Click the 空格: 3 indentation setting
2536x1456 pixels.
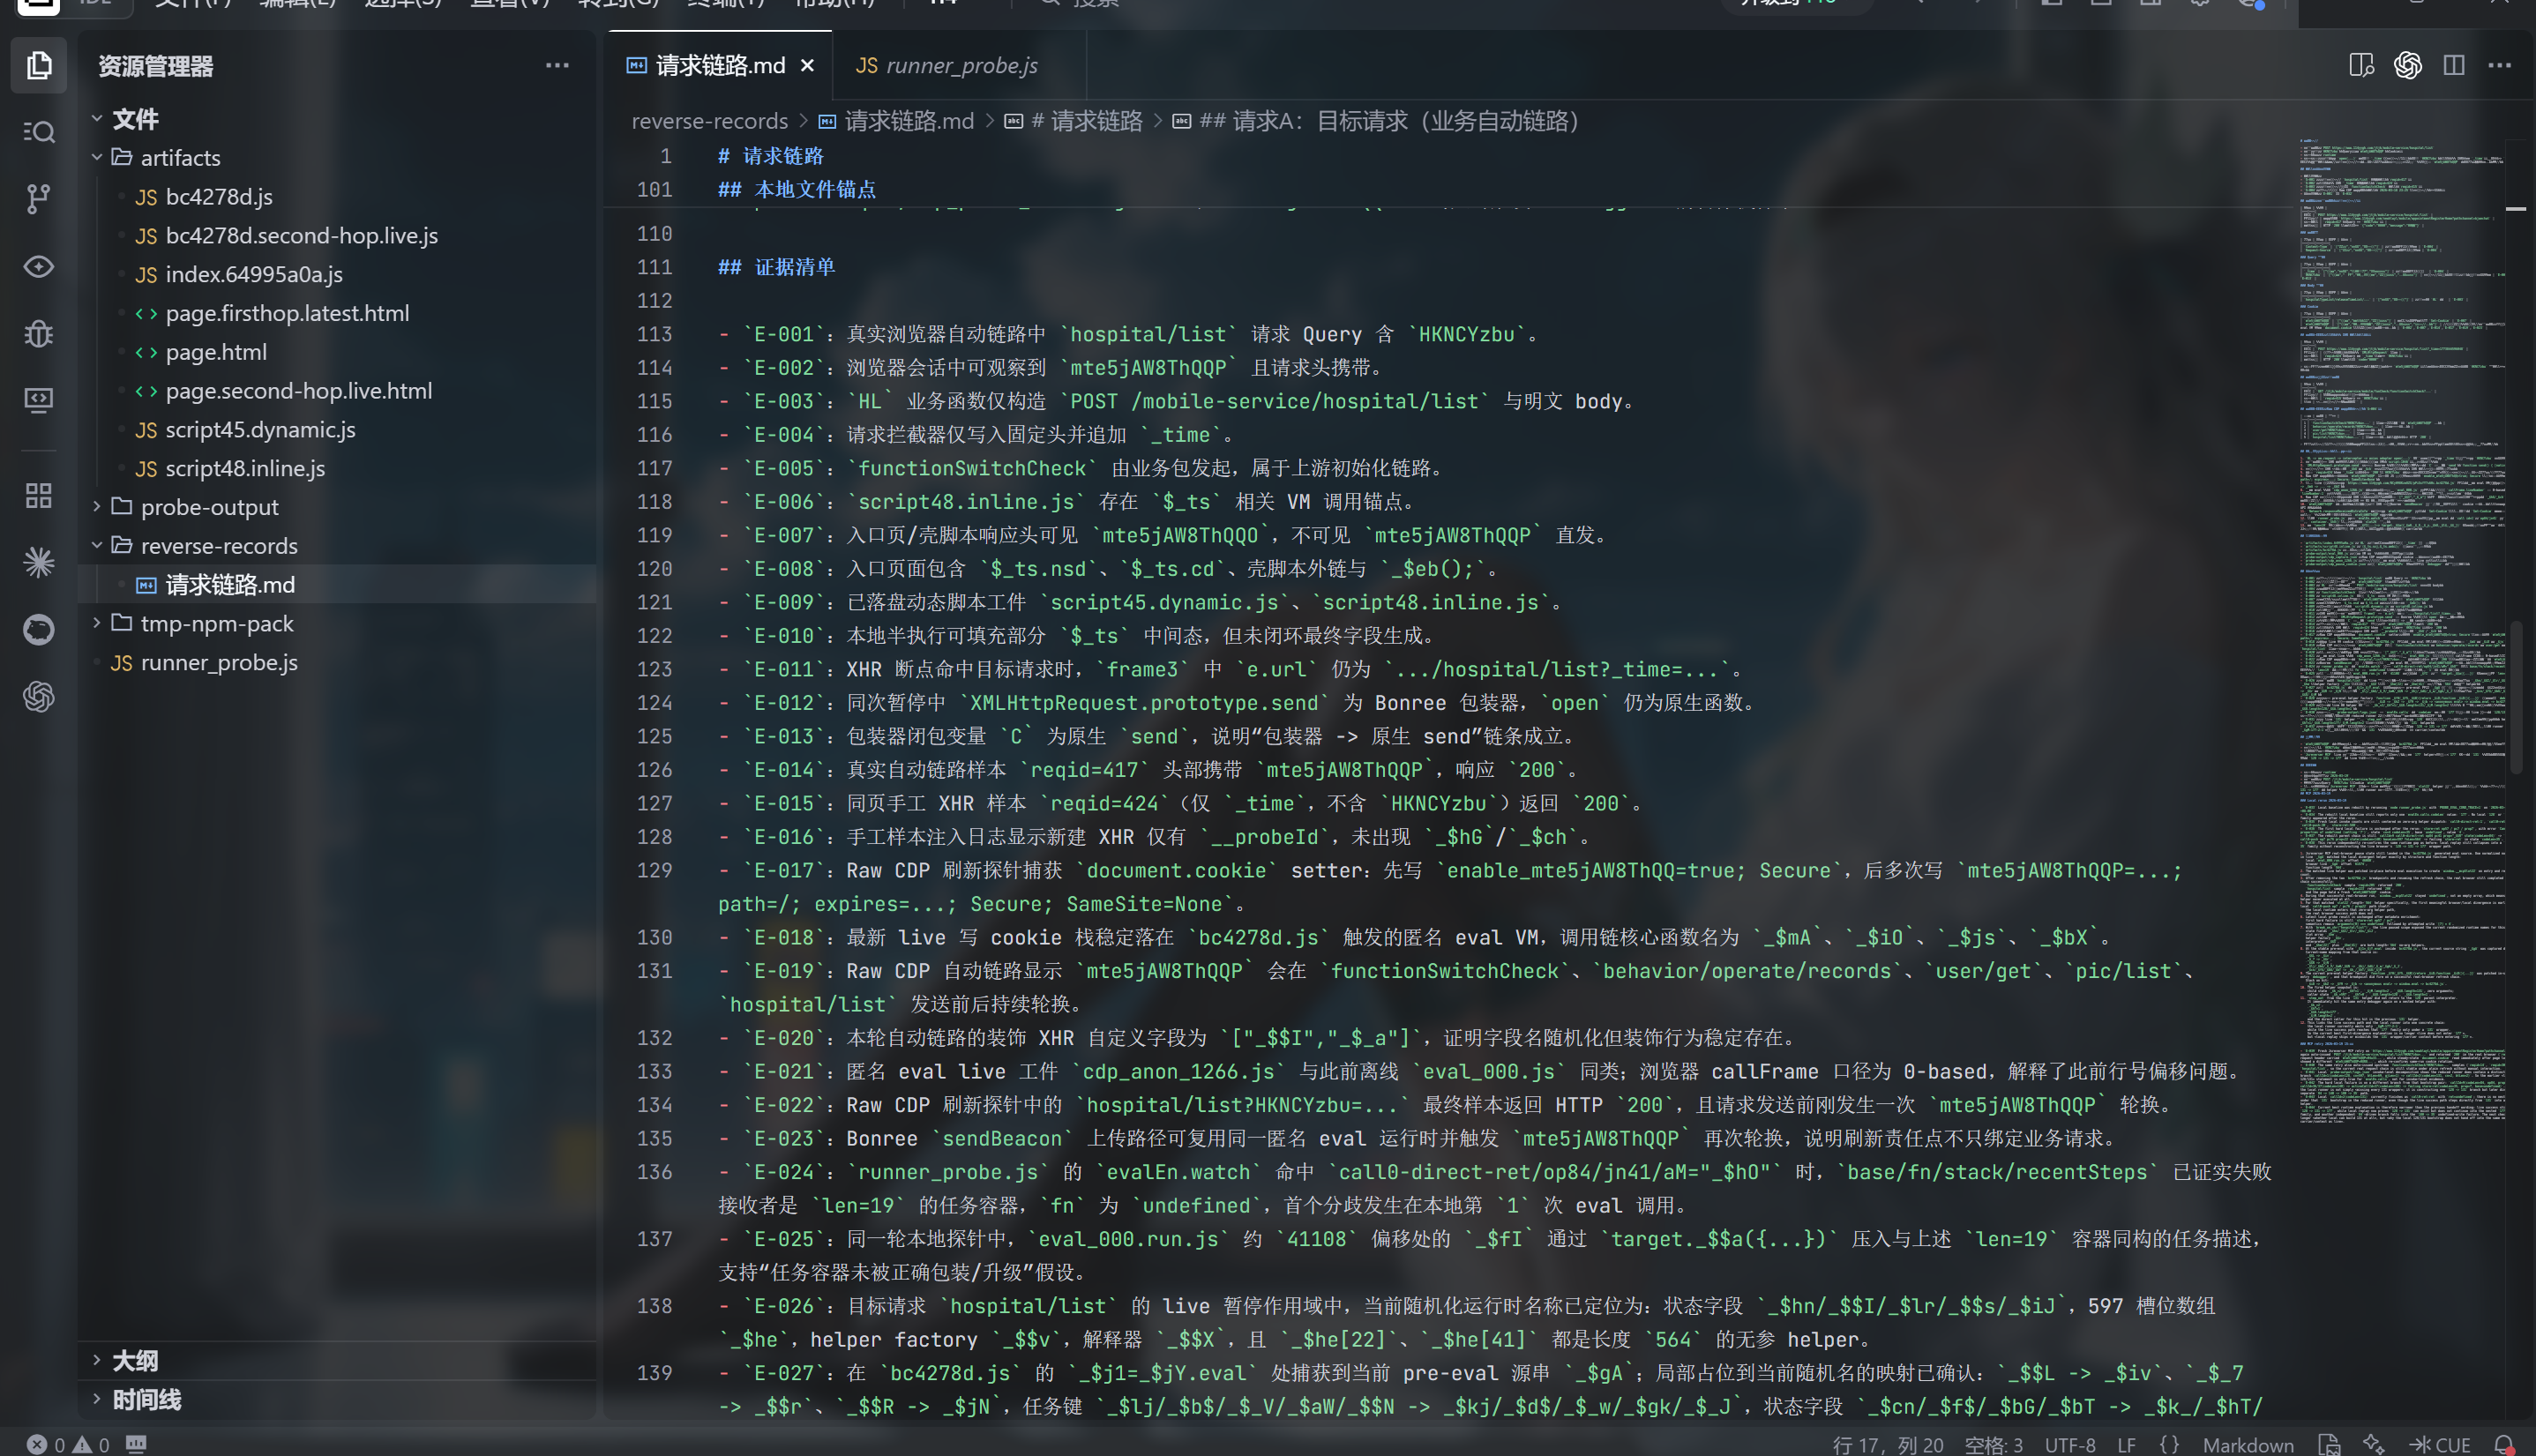(x=1993, y=1444)
